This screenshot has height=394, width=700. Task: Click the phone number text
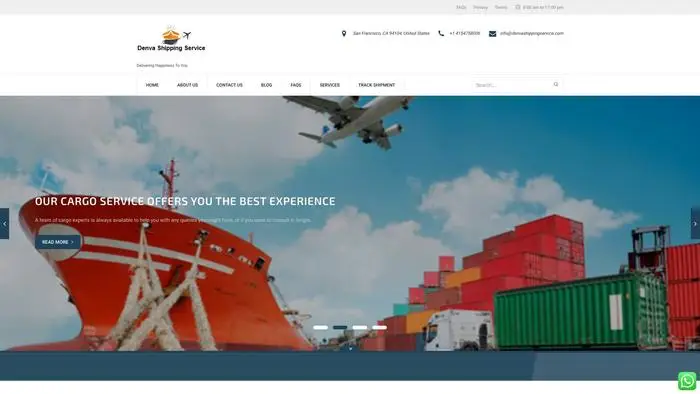click(x=465, y=33)
